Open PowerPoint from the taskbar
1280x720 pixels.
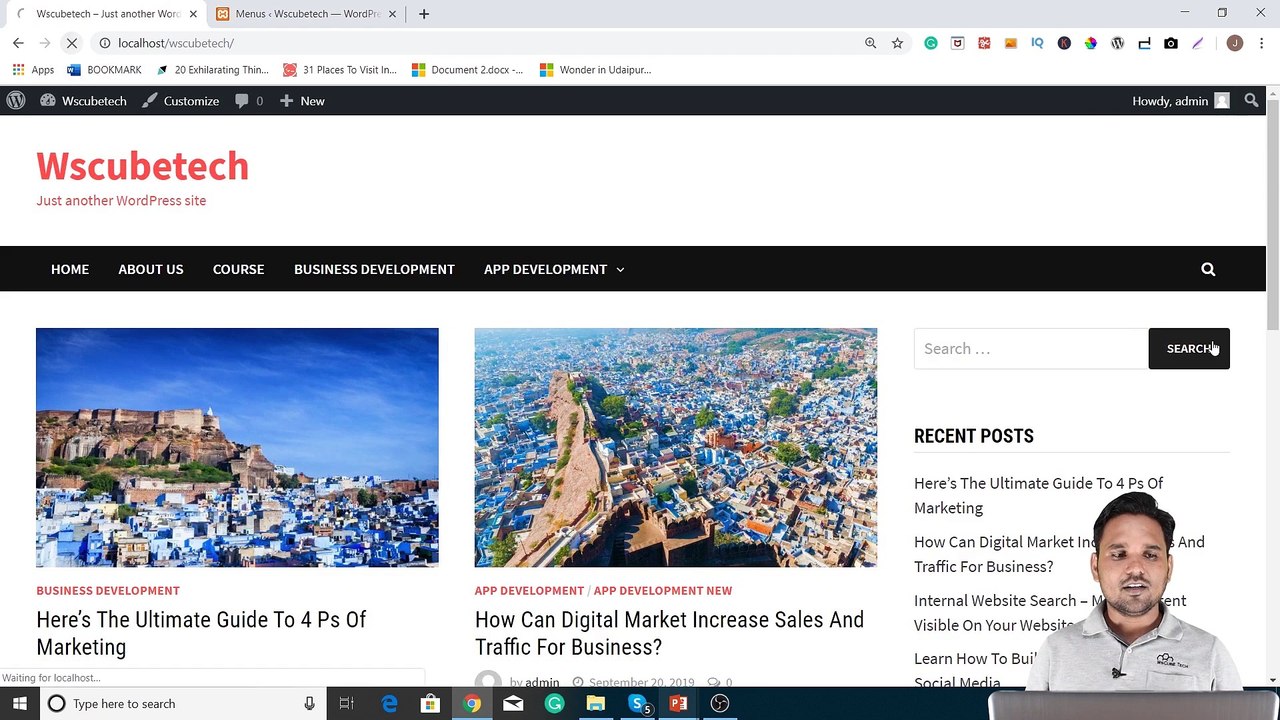[x=678, y=704]
